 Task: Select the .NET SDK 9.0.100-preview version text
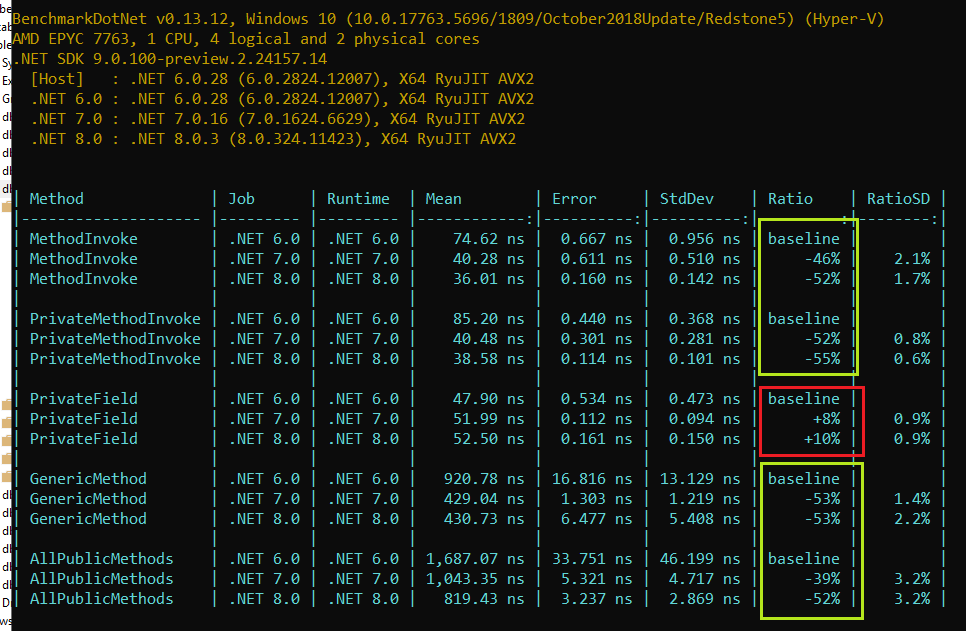pyautogui.click(x=130, y=58)
